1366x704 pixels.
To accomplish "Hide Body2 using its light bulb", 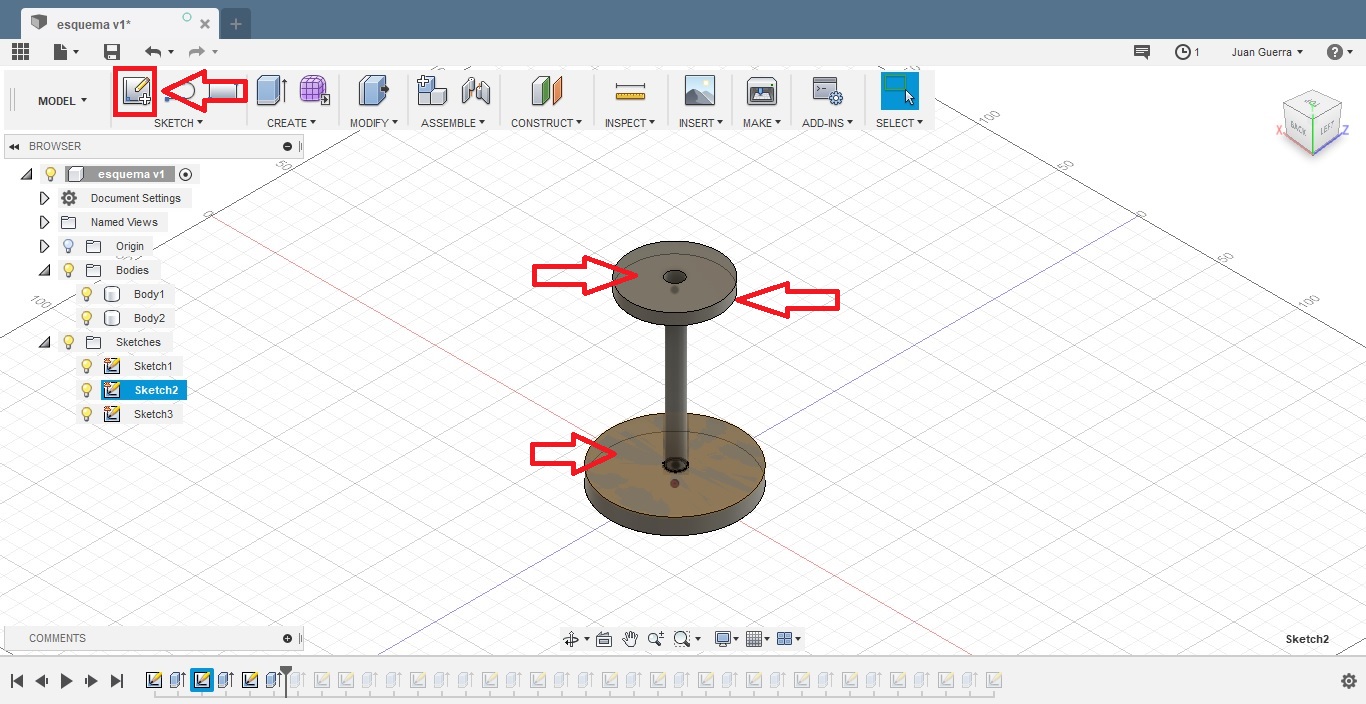I will pos(87,318).
